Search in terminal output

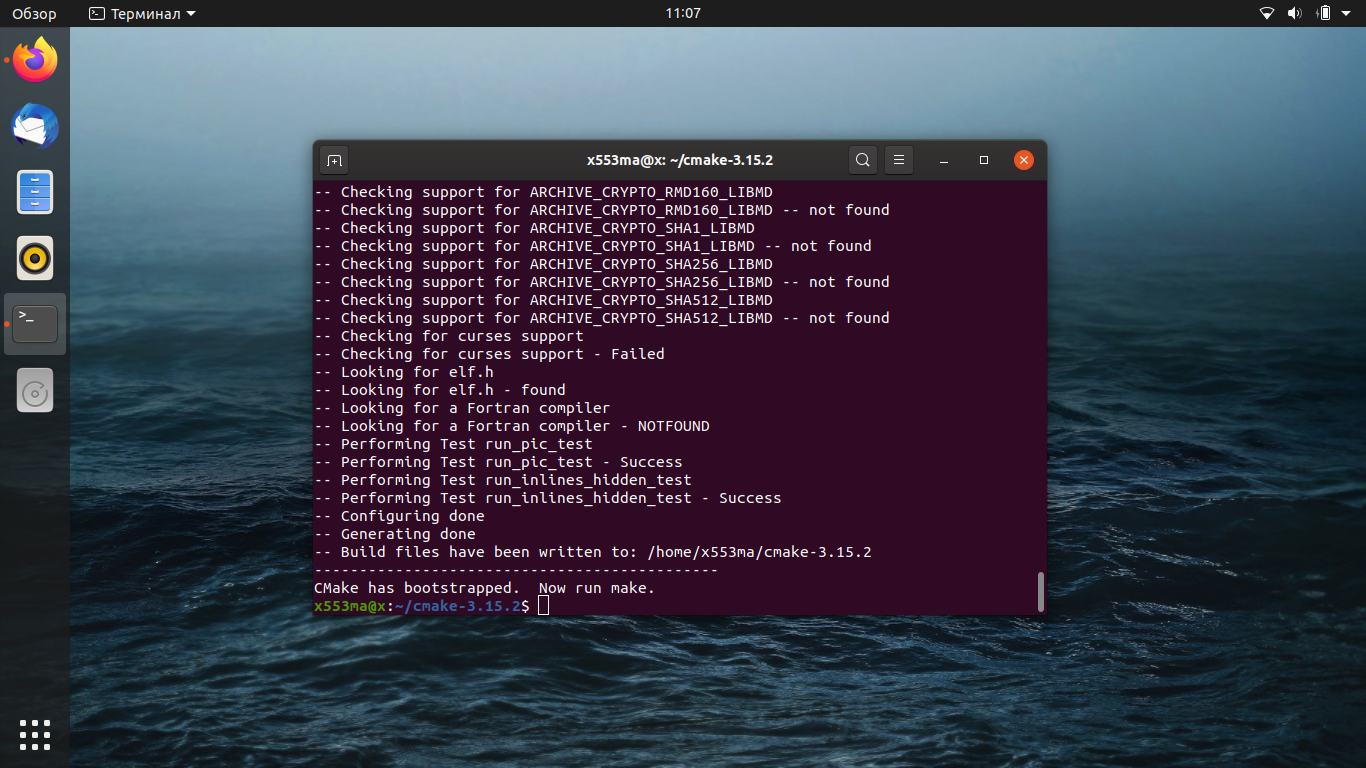[863, 160]
